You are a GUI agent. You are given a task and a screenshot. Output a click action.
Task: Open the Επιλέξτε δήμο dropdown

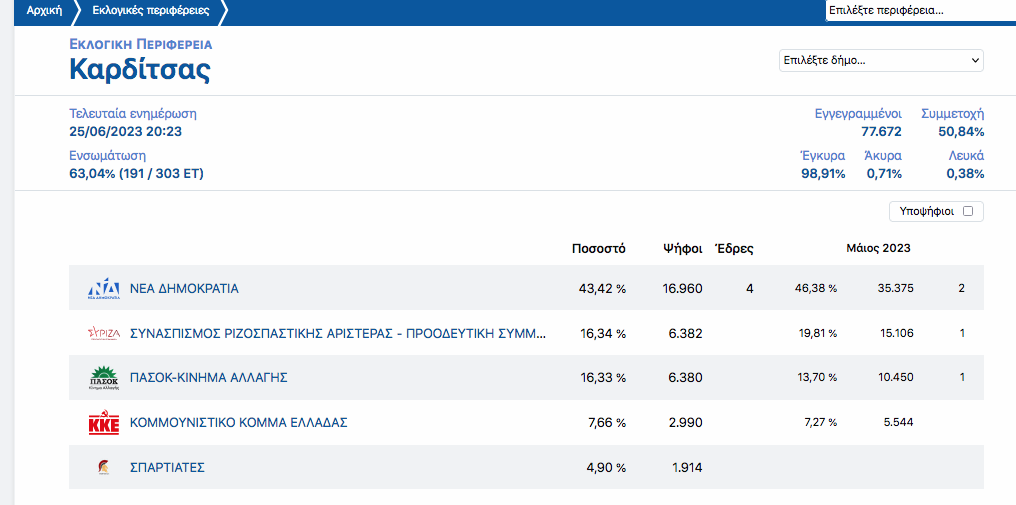tap(881, 61)
